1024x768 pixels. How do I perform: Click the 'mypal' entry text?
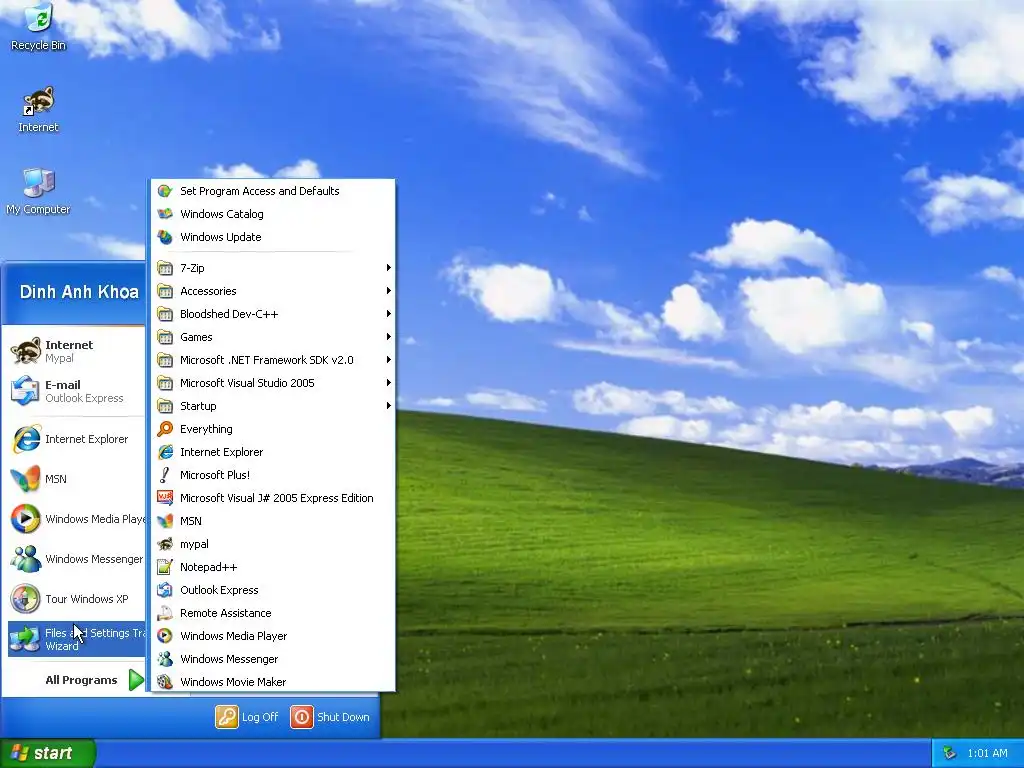click(194, 544)
